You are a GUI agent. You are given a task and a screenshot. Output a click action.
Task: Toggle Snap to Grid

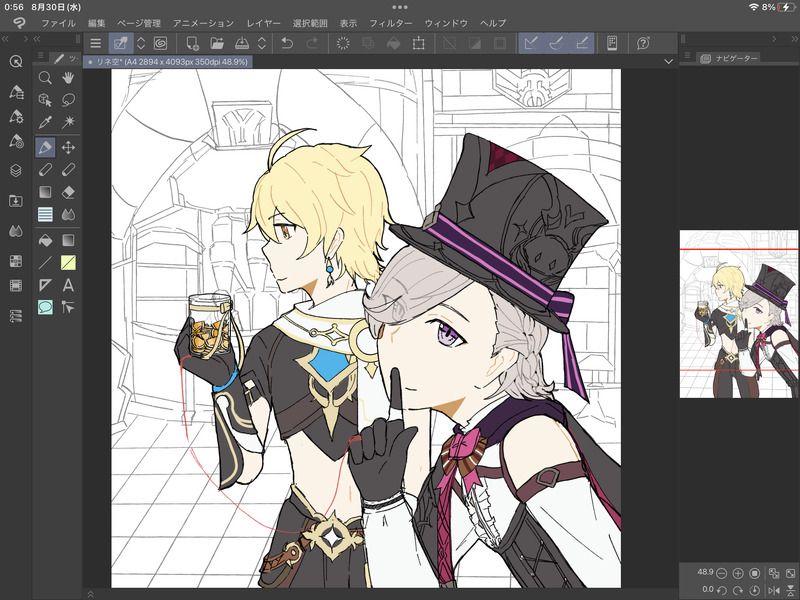point(582,43)
